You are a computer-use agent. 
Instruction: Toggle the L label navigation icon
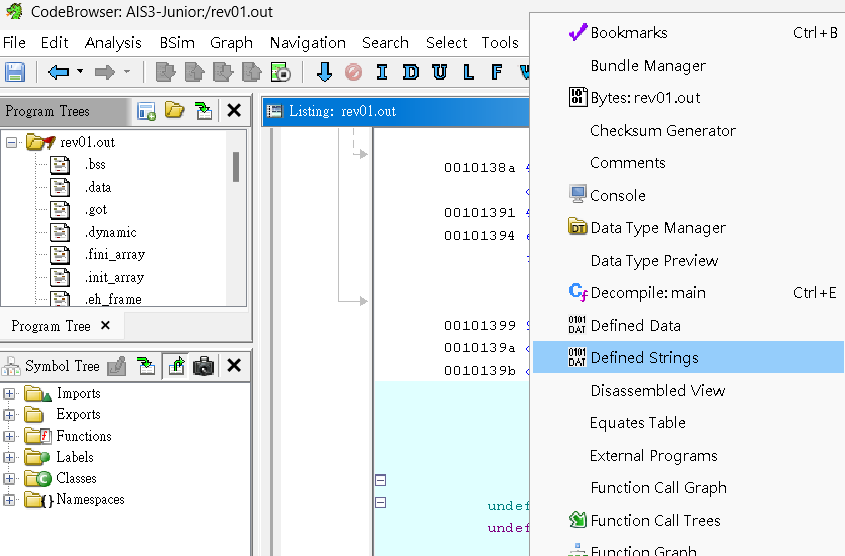click(x=468, y=72)
